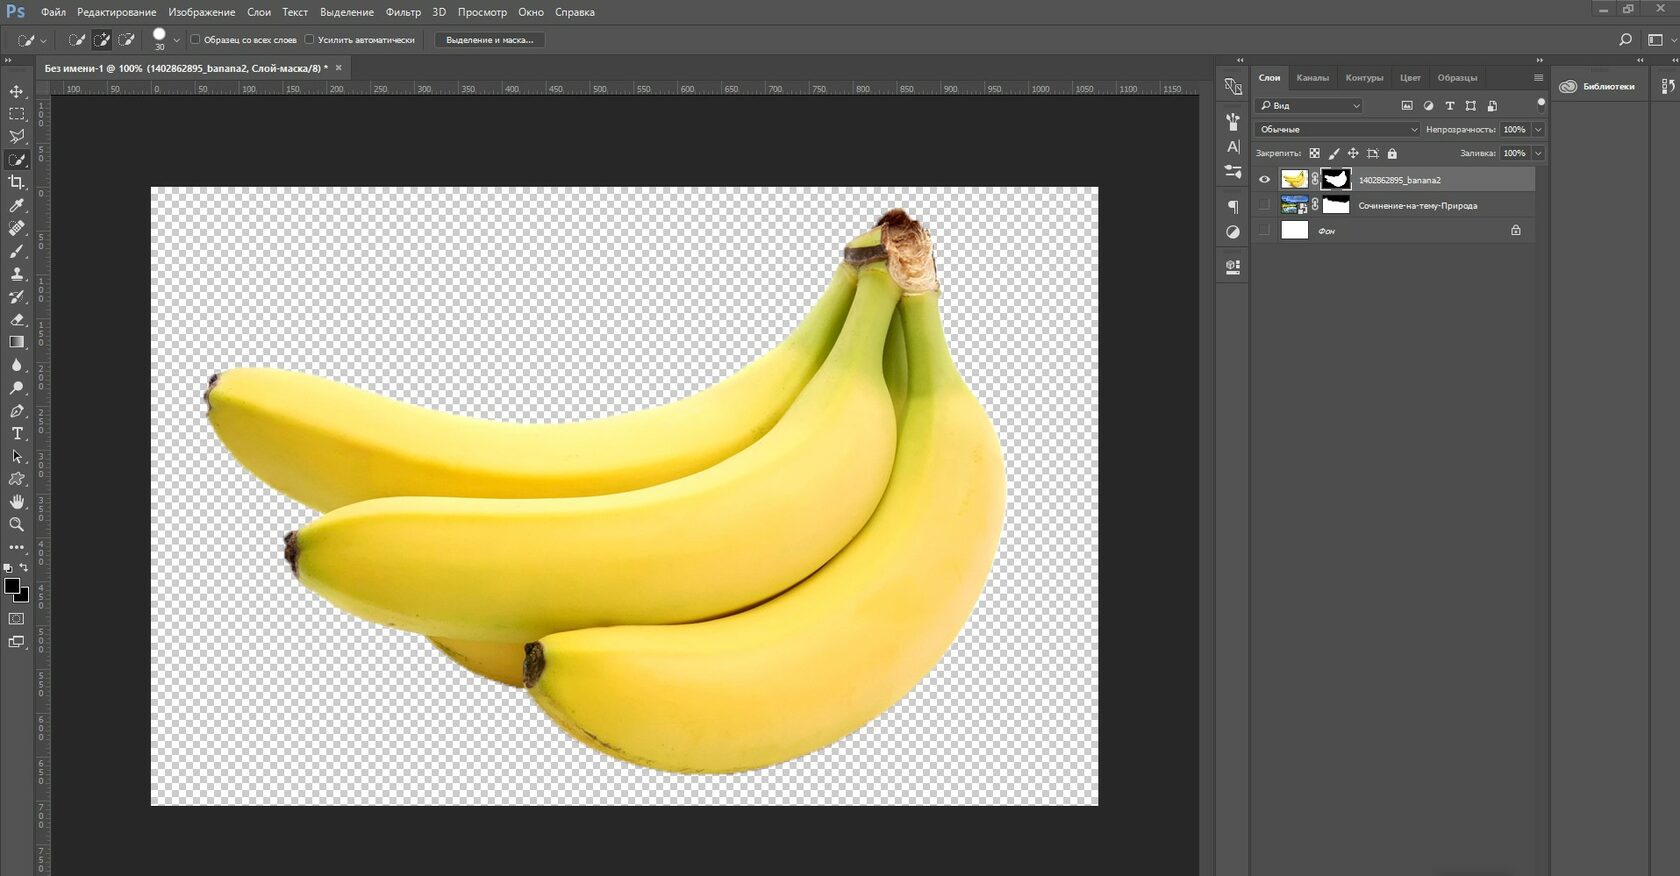Open the Layers panel options menu

pos(1538,77)
